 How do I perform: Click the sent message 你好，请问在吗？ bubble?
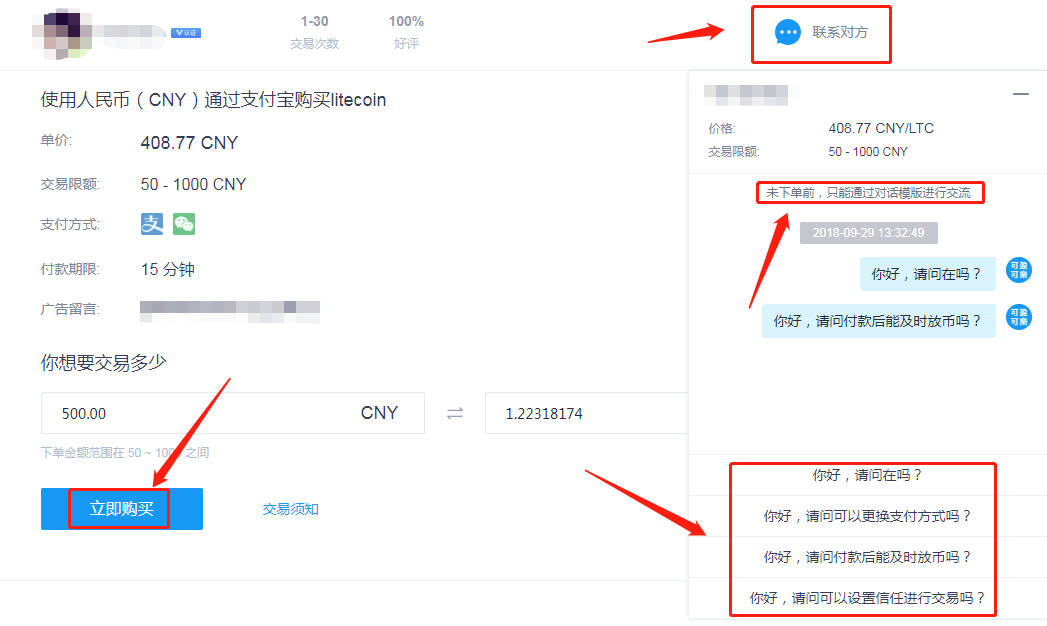click(x=927, y=274)
